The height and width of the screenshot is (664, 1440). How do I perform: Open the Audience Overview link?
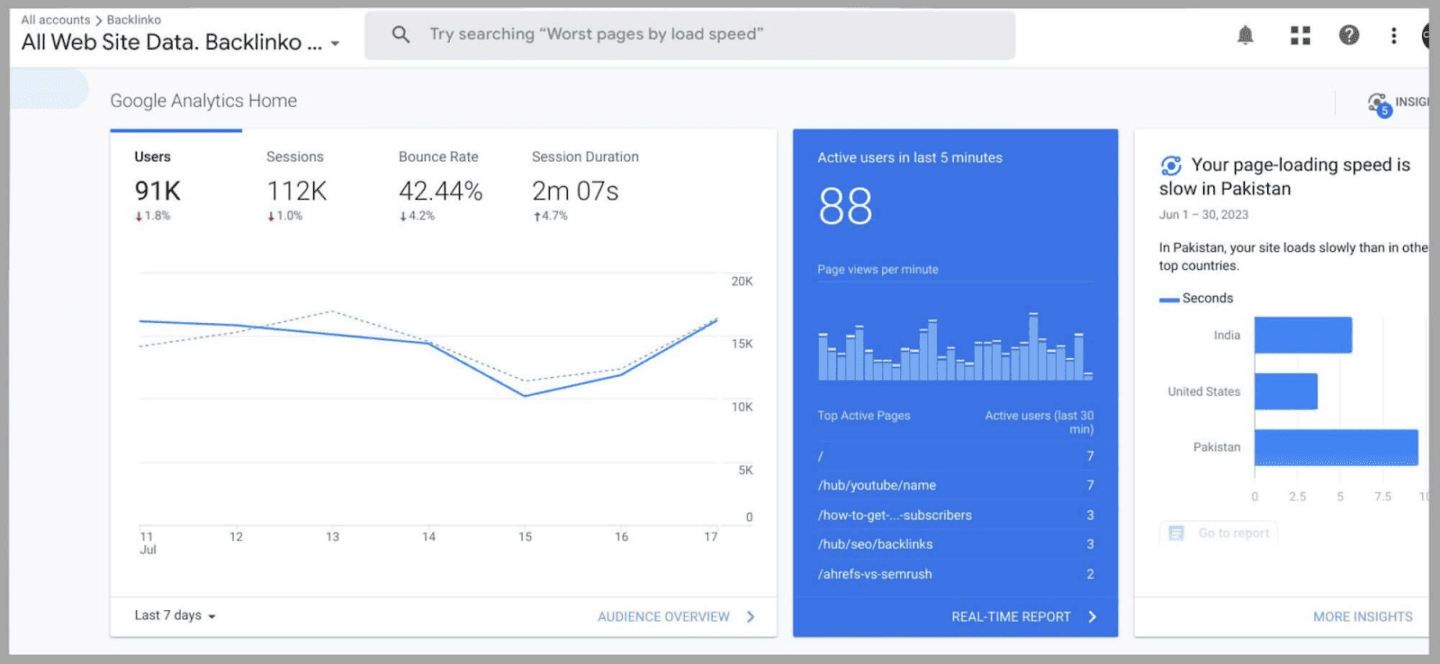(666, 616)
